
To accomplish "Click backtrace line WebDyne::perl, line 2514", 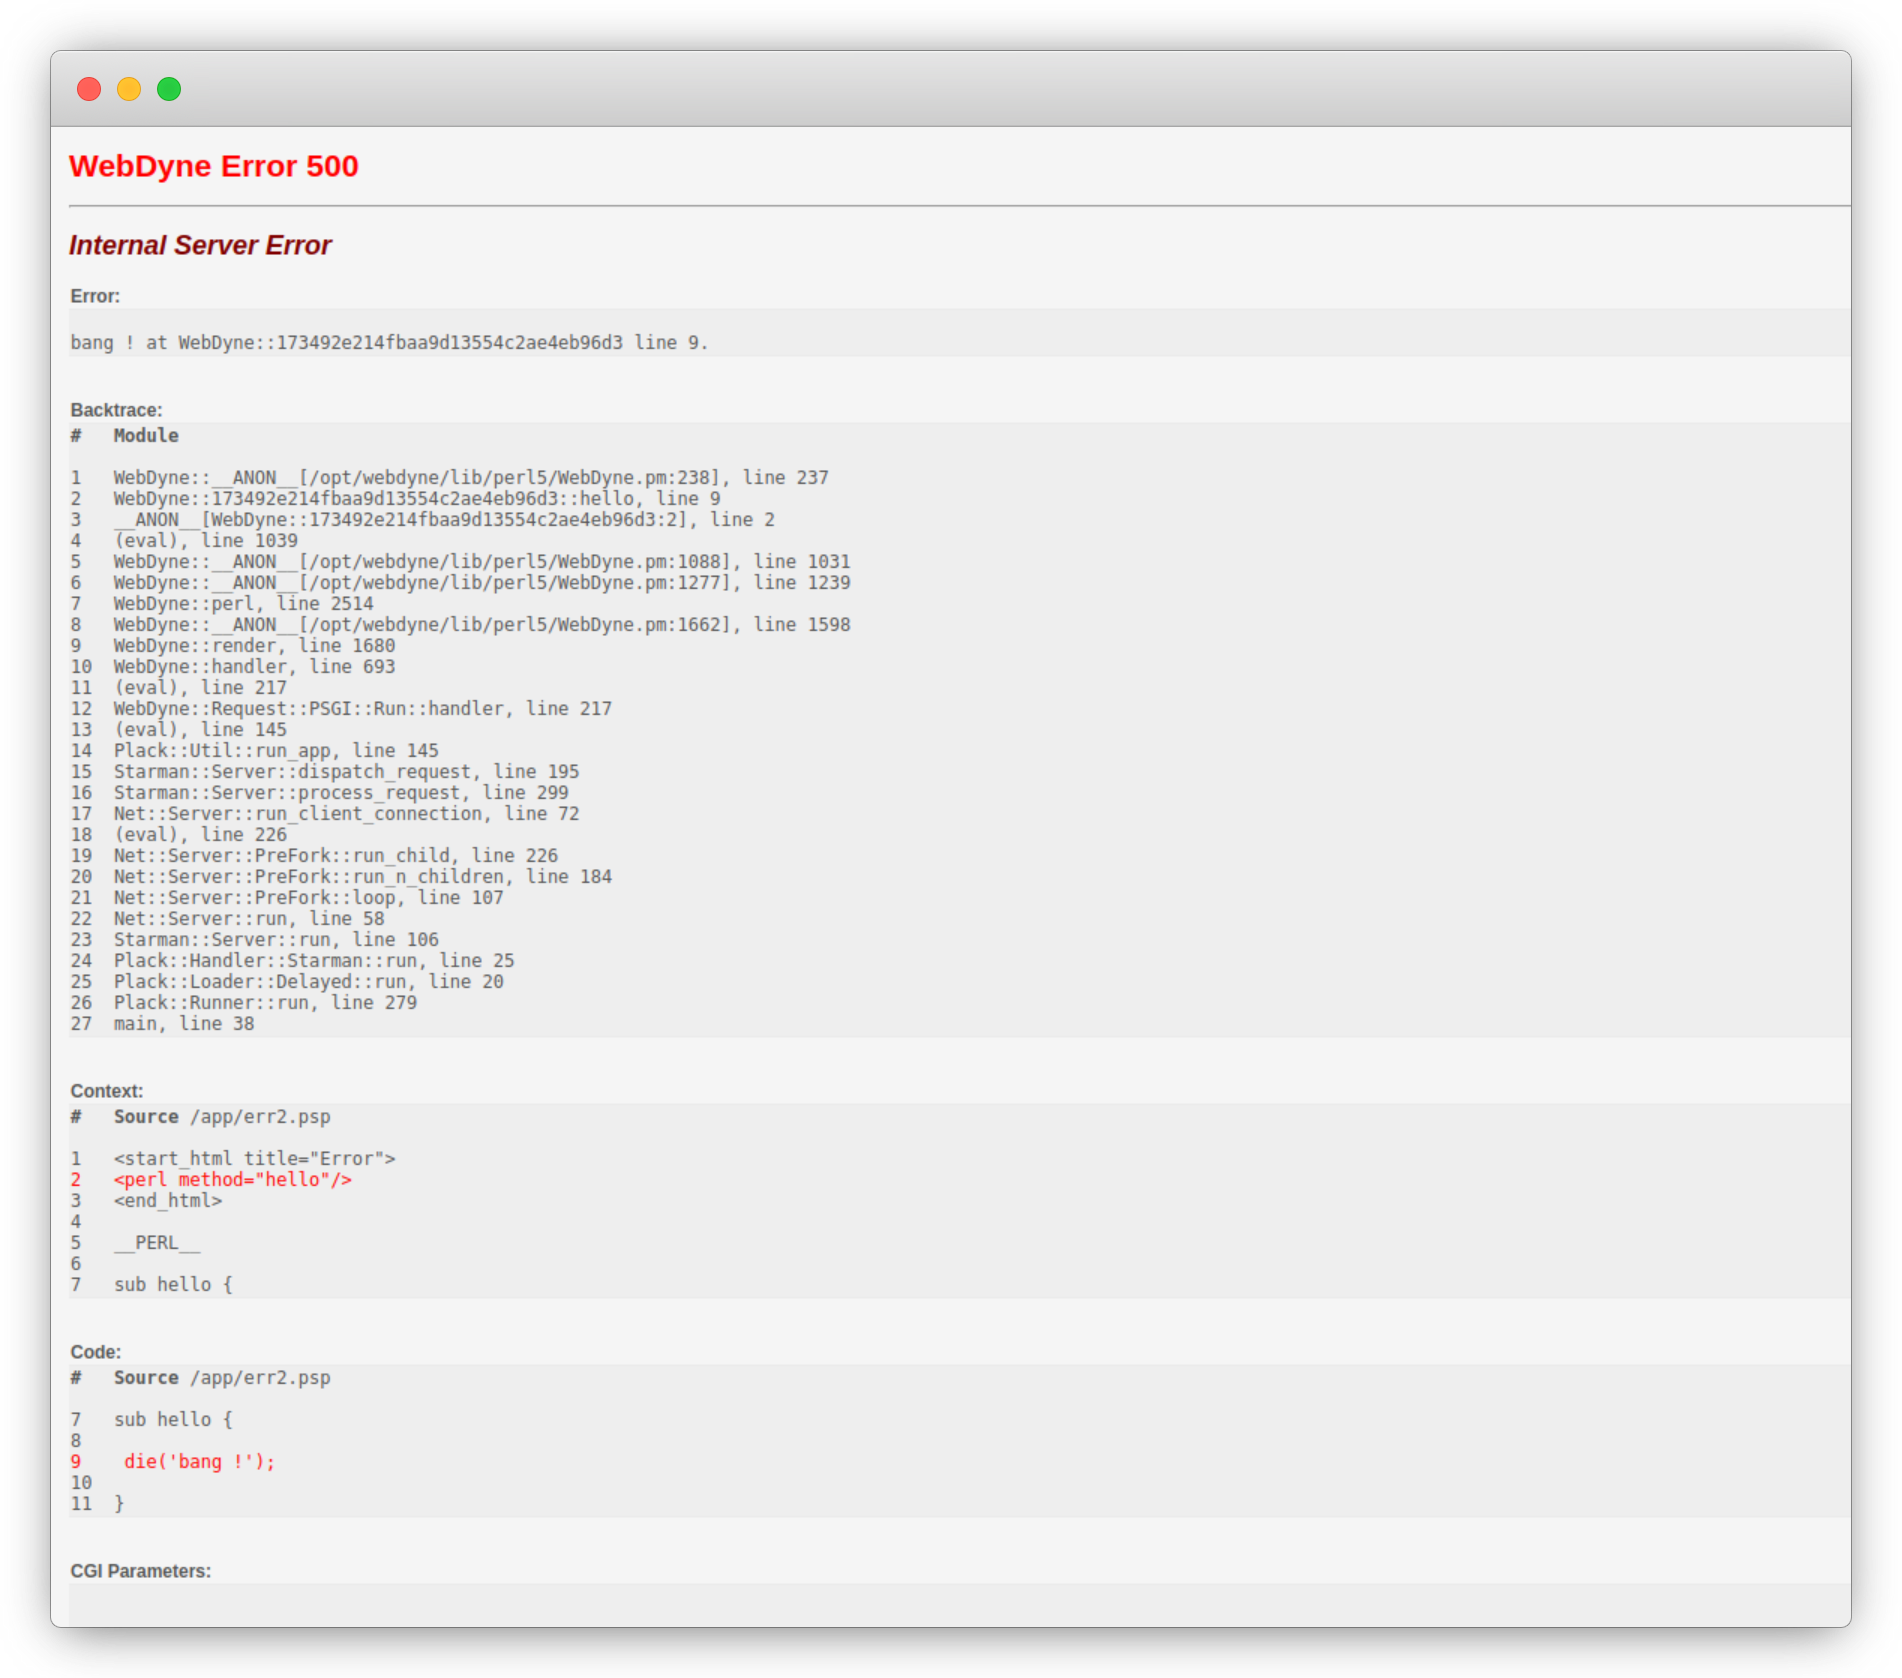I will [243, 604].
